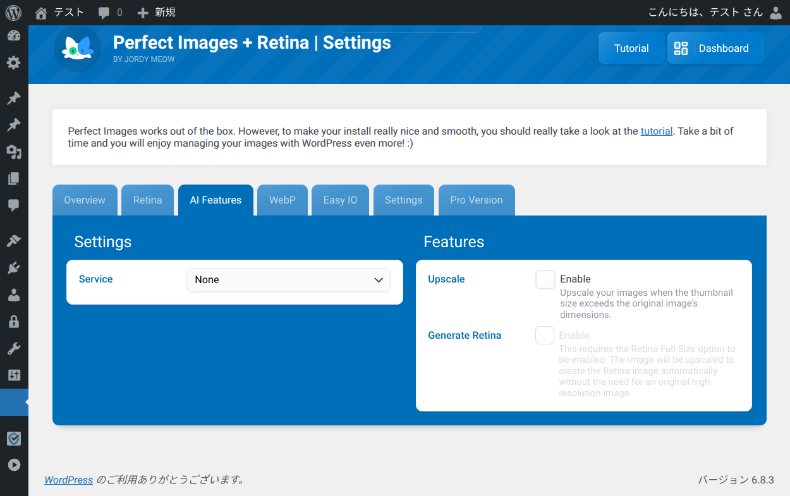Open the WordPress logo menu

tap(14, 13)
